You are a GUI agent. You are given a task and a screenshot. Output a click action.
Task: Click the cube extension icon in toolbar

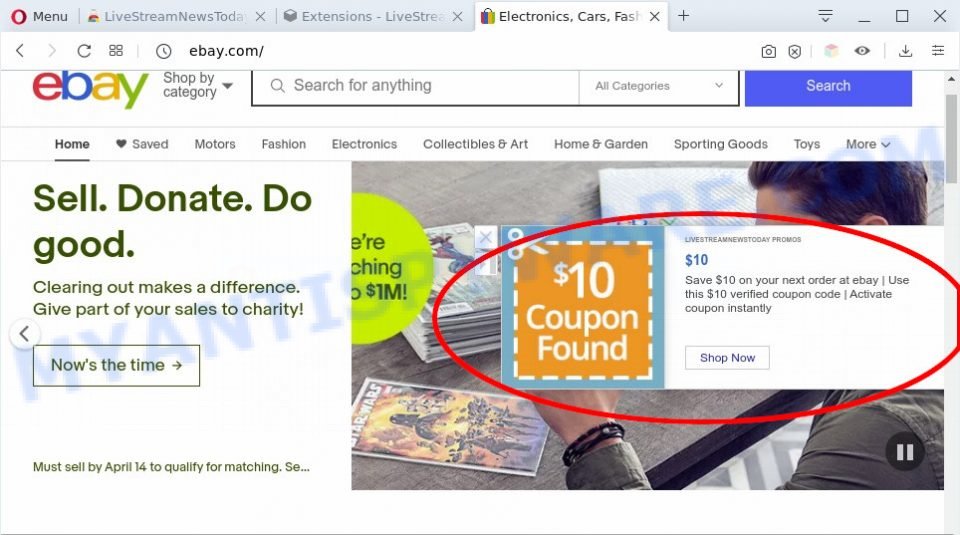pos(831,51)
